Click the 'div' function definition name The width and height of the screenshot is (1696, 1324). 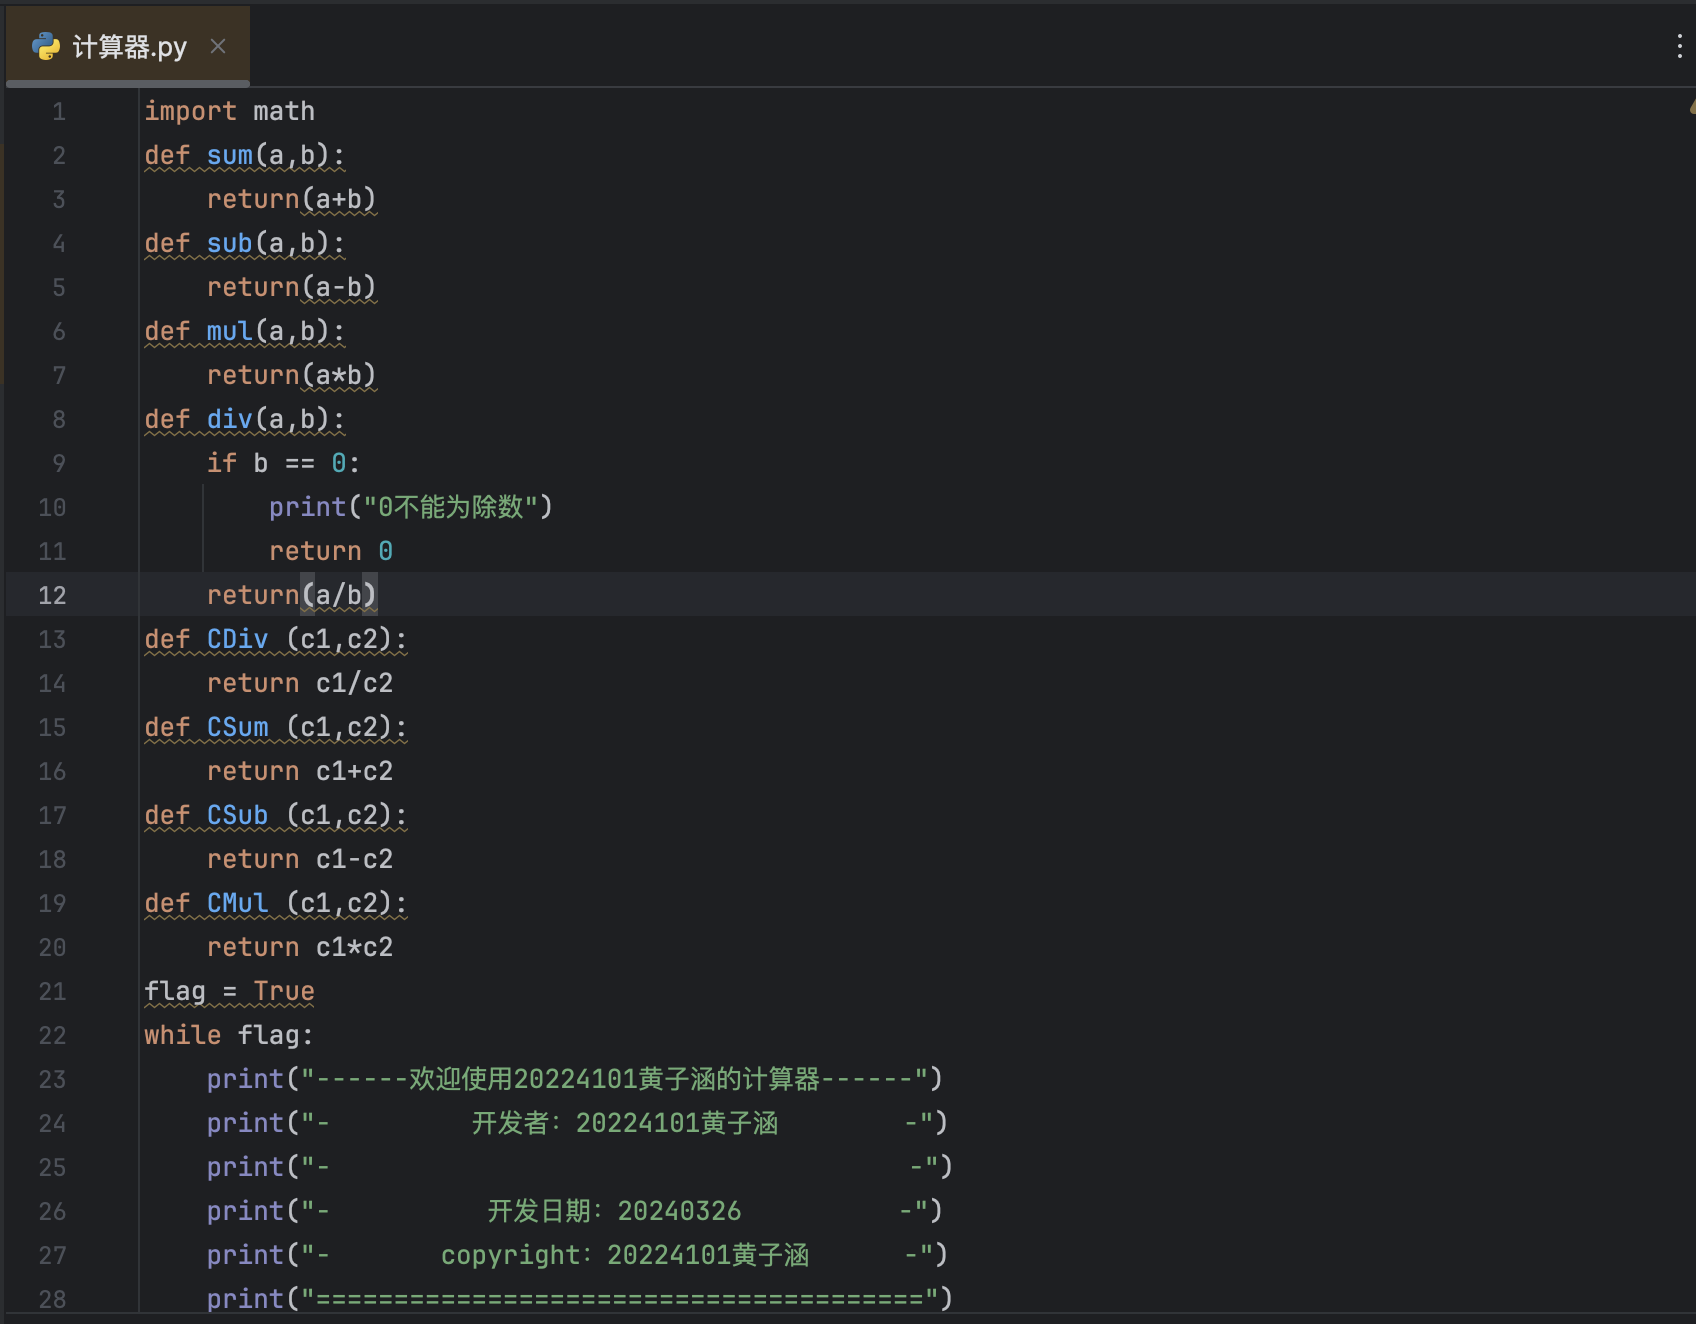pyautogui.click(x=229, y=420)
